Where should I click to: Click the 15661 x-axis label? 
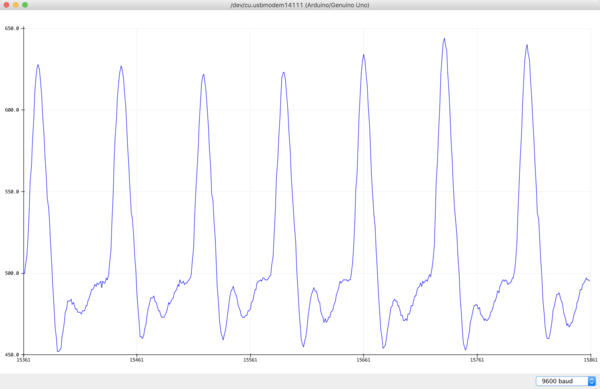pos(363,360)
